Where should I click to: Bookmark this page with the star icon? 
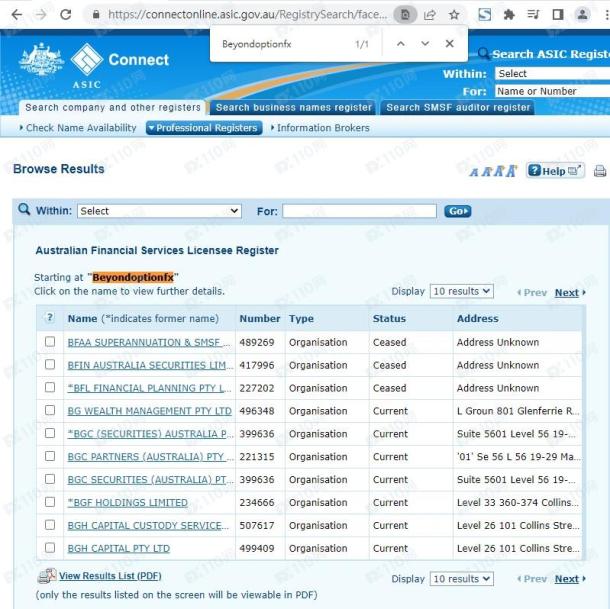tap(454, 15)
